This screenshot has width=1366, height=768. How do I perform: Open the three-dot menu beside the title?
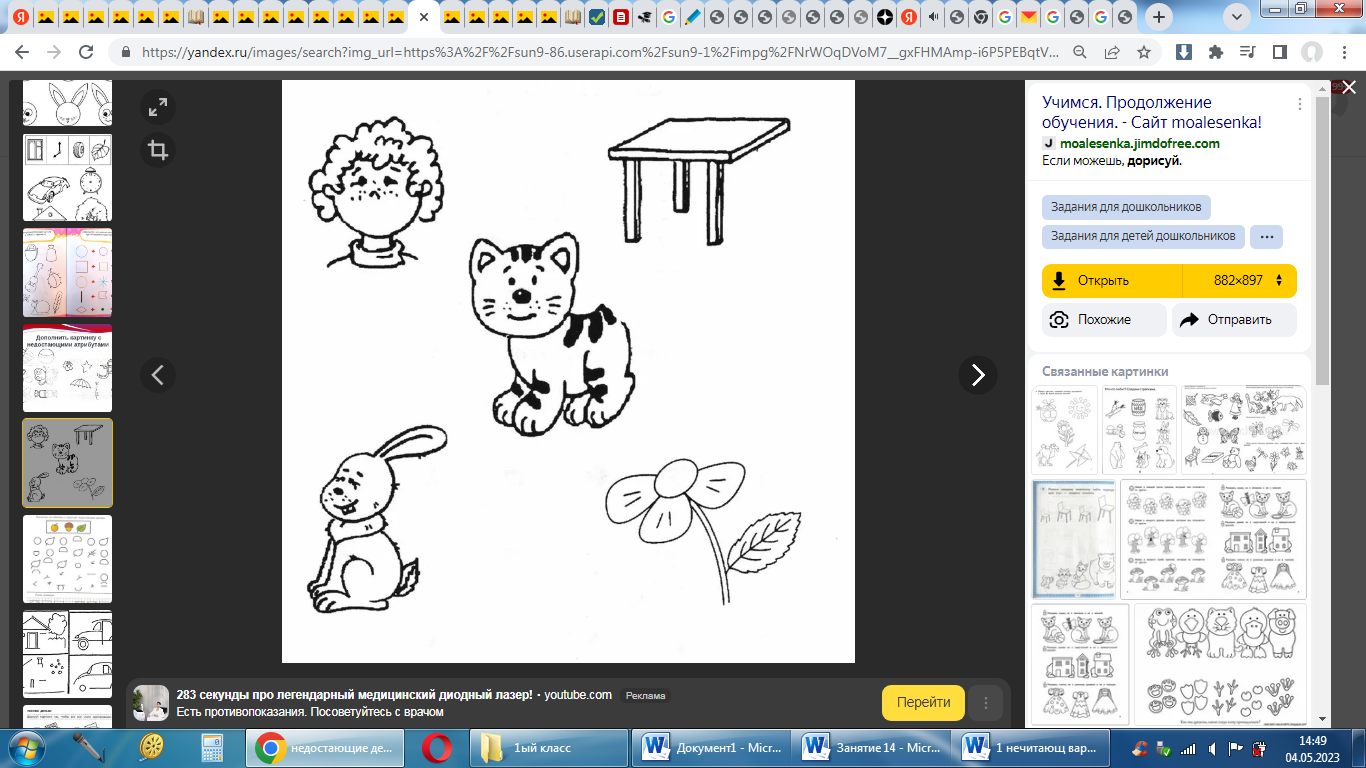pos(1299,104)
